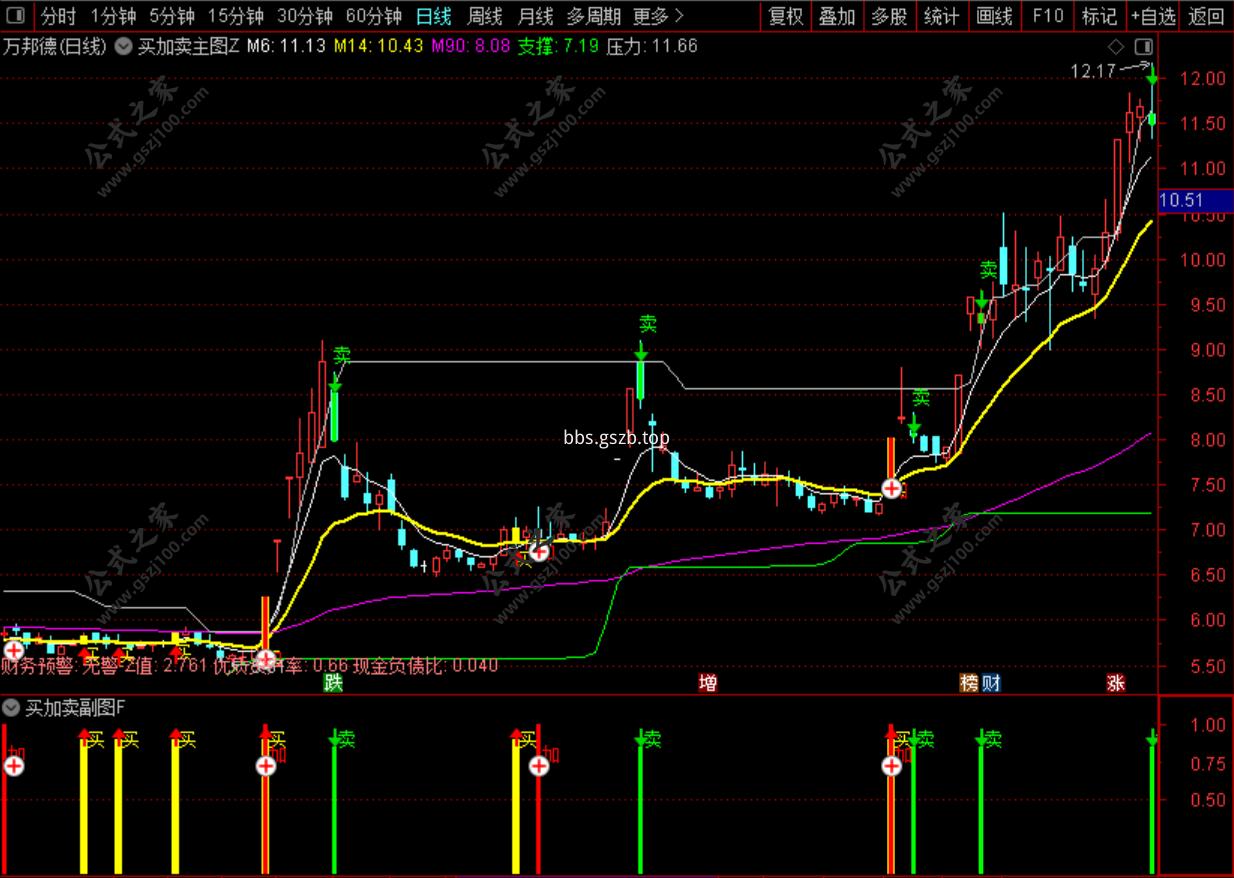The height and width of the screenshot is (878, 1234).
Task: Click the panel layout icon top-left
Action: click(16, 16)
